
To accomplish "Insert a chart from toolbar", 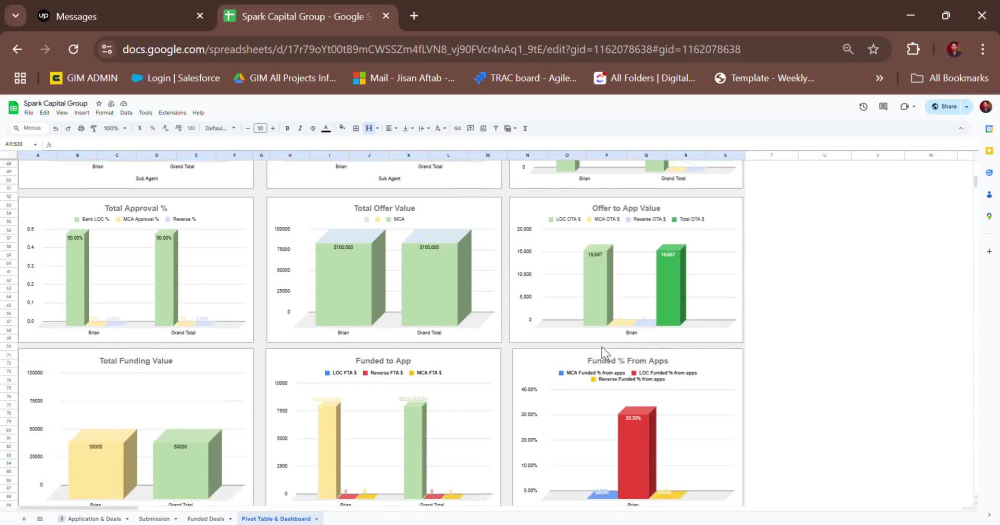I will point(483,128).
